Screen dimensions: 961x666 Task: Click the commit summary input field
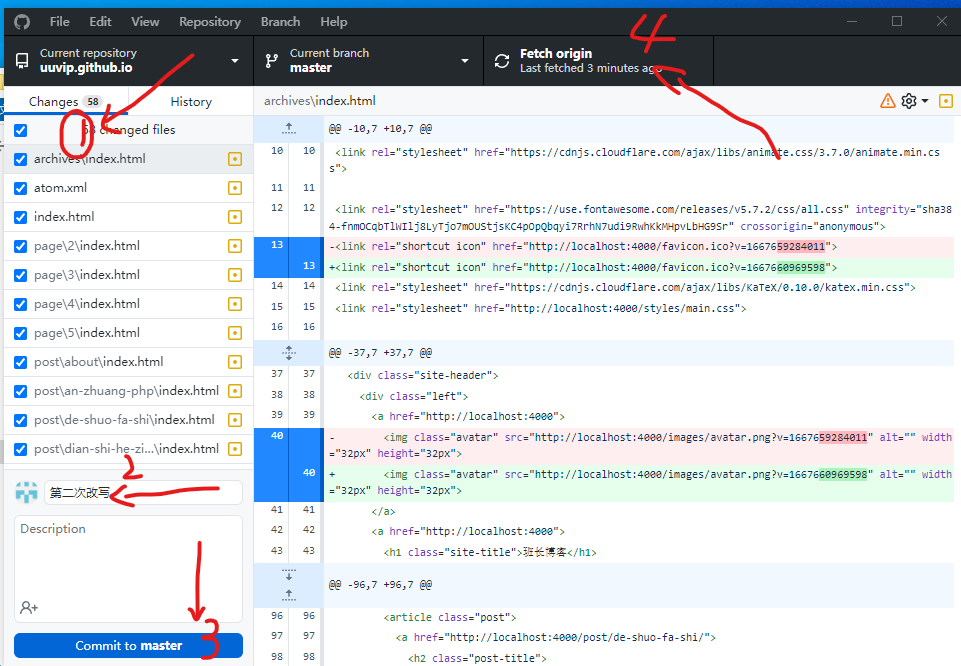click(143, 493)
